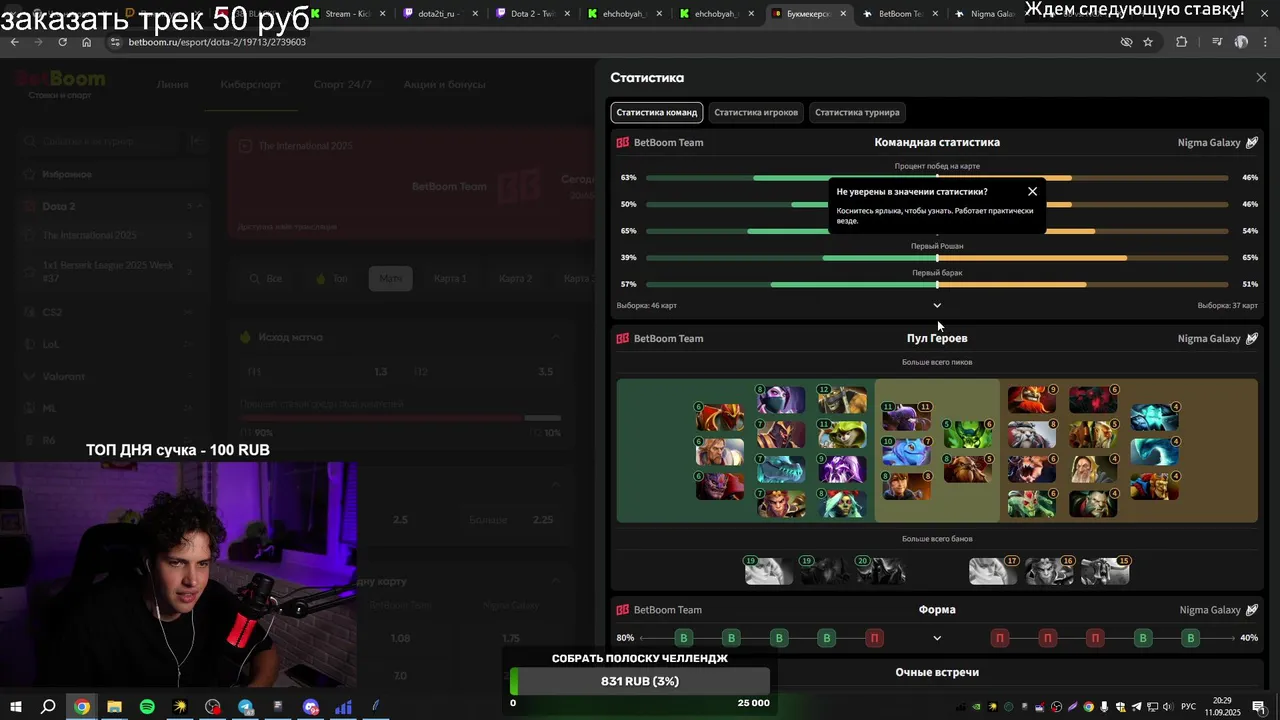Click BetBoom Team logo in Командная статистика header
1280x720 pixels.
tap(623, 142)
